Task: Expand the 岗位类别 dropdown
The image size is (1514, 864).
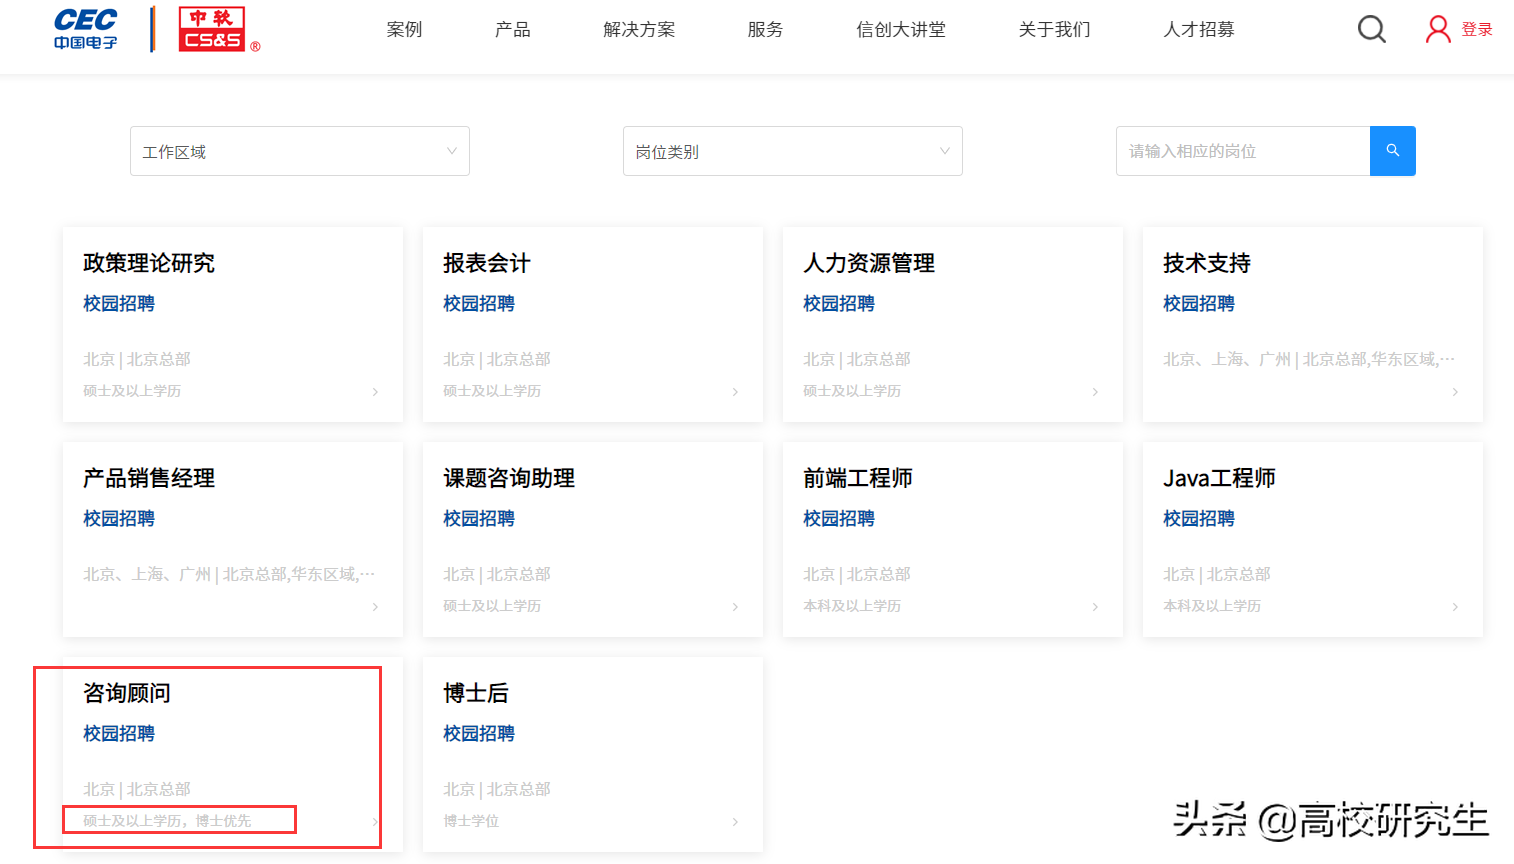Action: (x=792, y=150)
